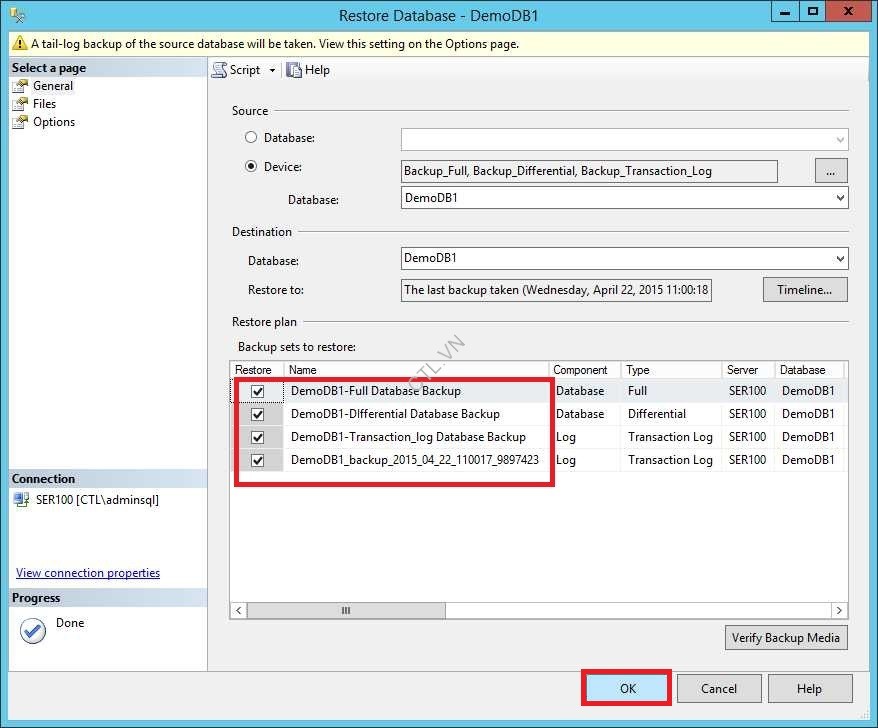The image size is (878, 728).
Task: Click the General page icon in the sidebar
Action: pos(23,85)
